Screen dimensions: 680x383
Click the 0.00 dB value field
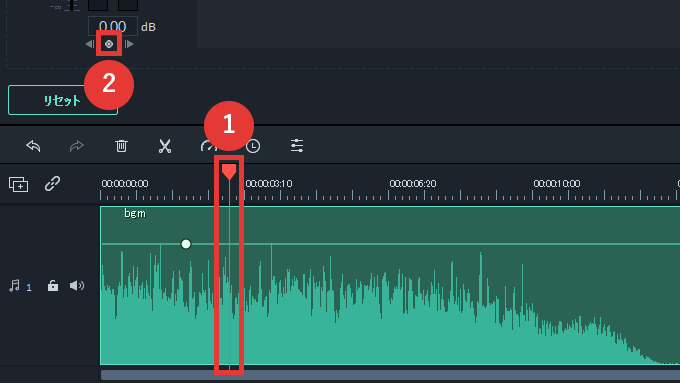pos(113,26)
